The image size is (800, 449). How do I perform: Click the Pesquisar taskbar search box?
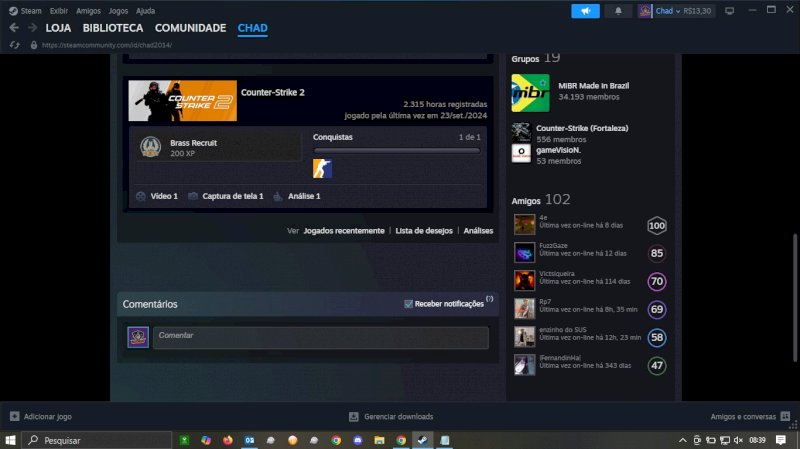click(x=97, y=440)
